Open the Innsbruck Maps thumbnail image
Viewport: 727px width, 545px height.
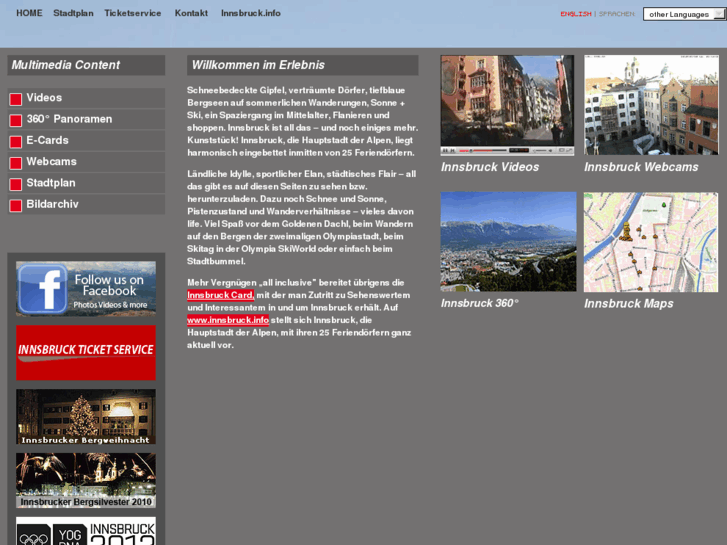pos(651,242)
